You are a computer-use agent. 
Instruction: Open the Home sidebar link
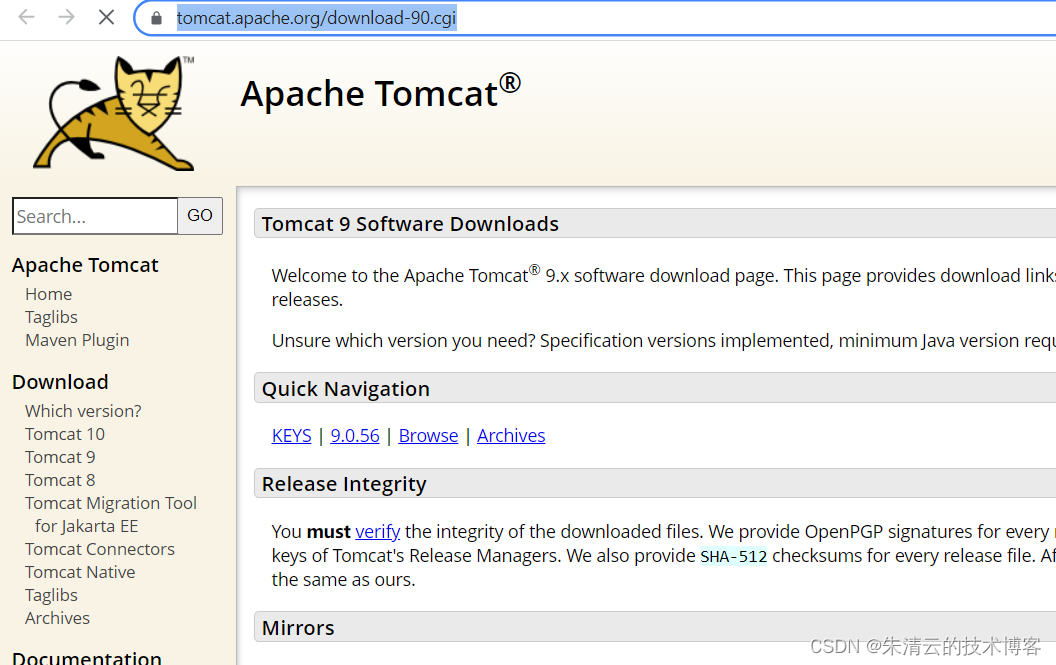[x=48, y=294]
